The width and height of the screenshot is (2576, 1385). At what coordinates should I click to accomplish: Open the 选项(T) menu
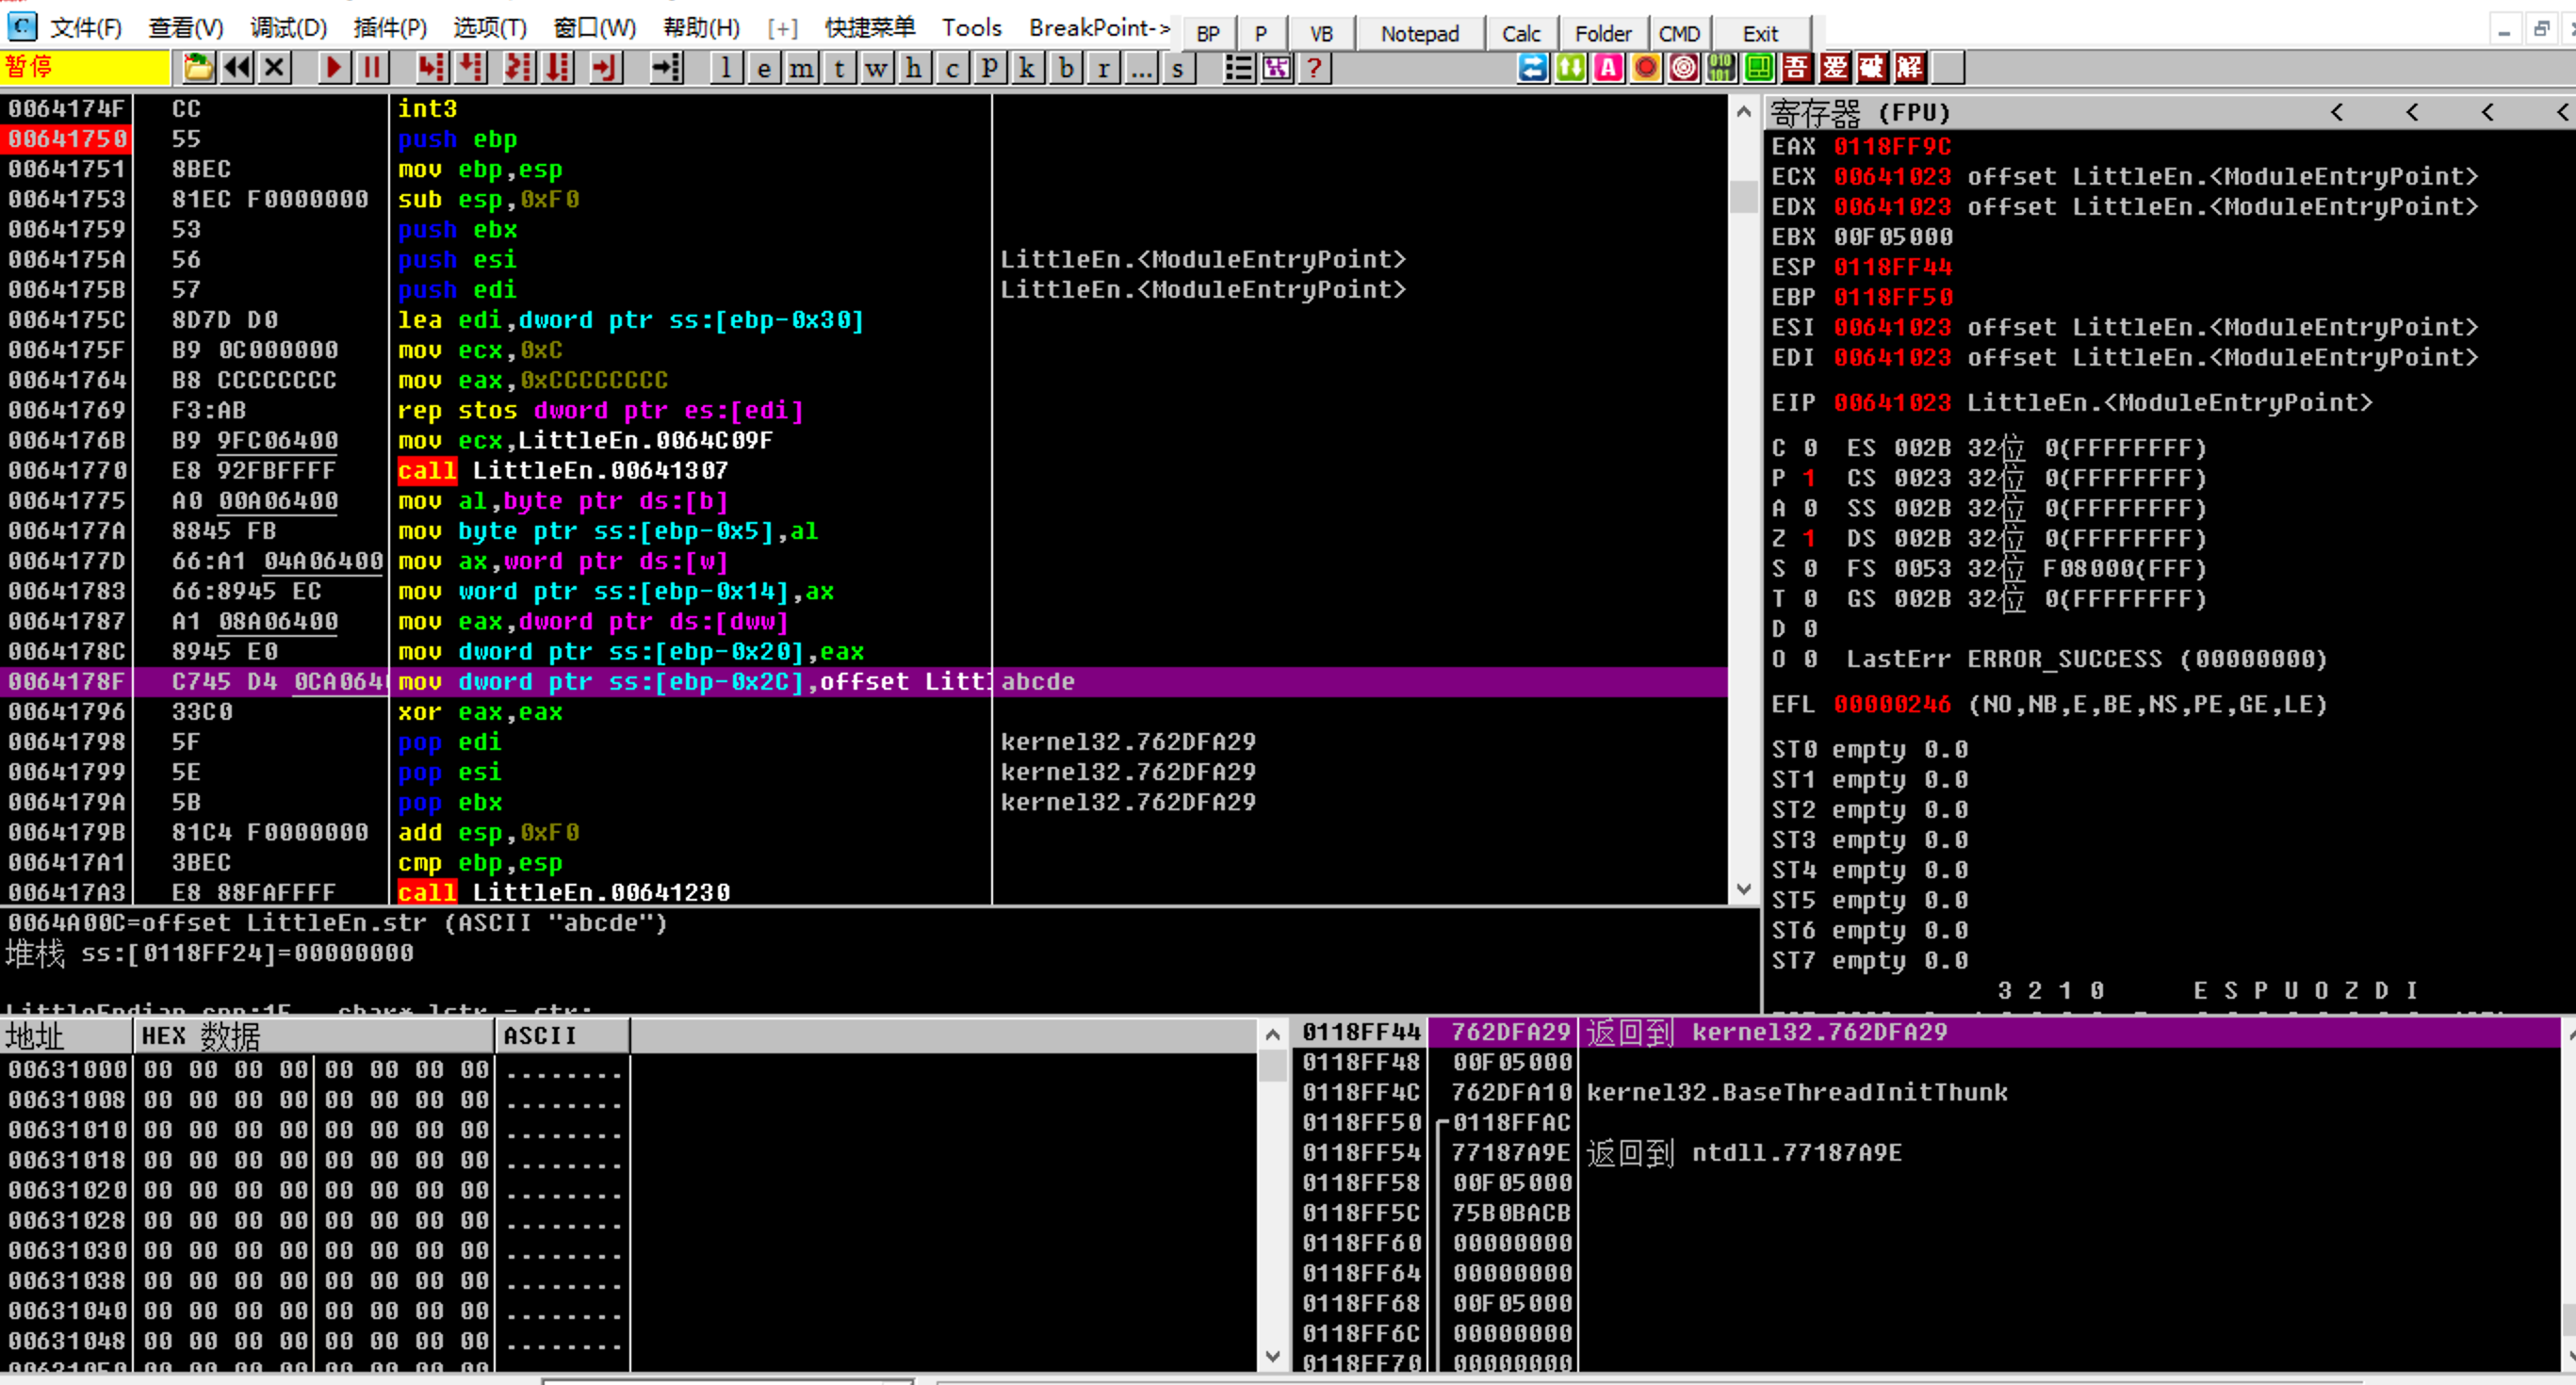click(490, 28)
